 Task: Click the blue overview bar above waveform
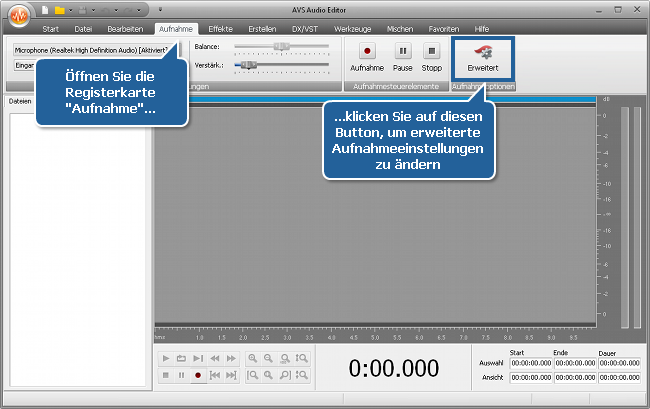[x=375, y=99]
